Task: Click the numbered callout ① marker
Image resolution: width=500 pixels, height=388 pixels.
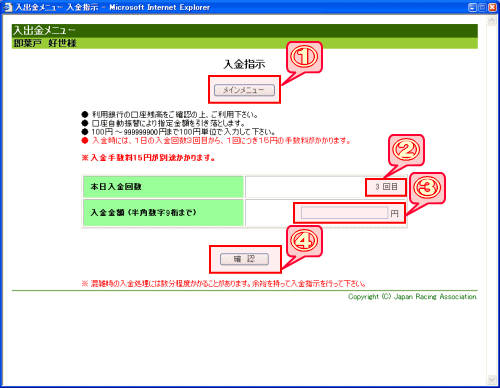Action: [304, 57]
